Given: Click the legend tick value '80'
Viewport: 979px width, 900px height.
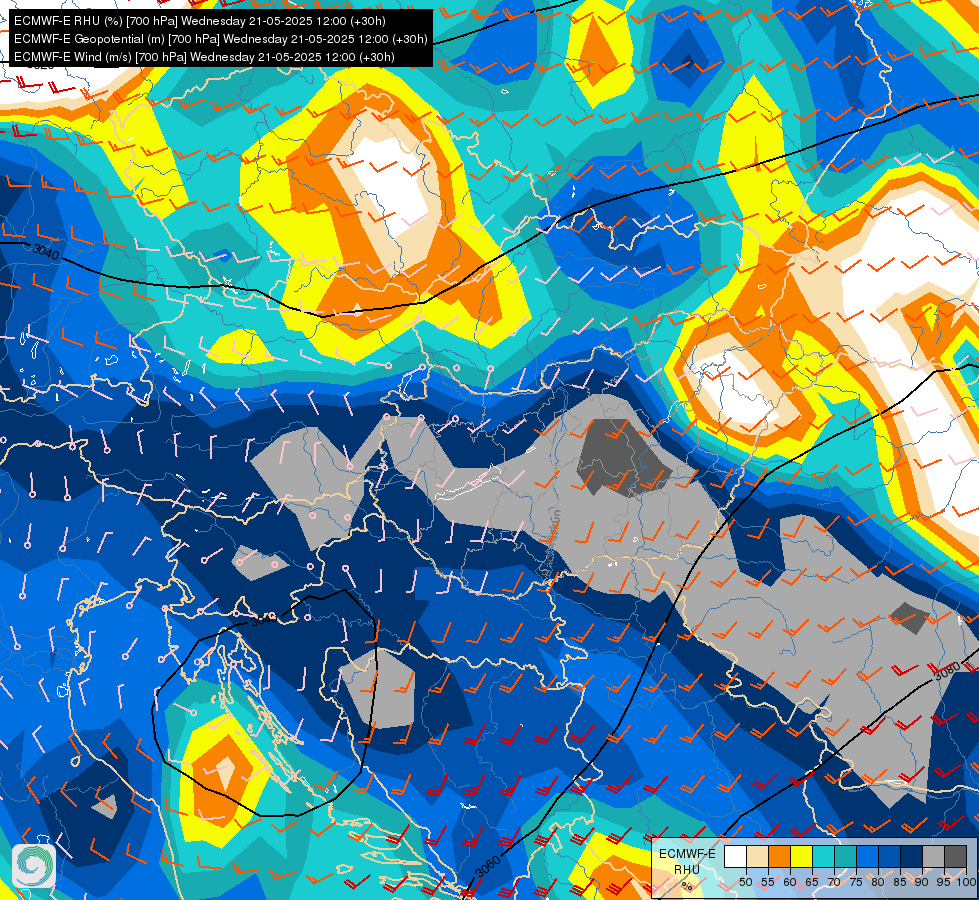Looking at the screenshot, I should pyautogui.click(x=878, y=882).
